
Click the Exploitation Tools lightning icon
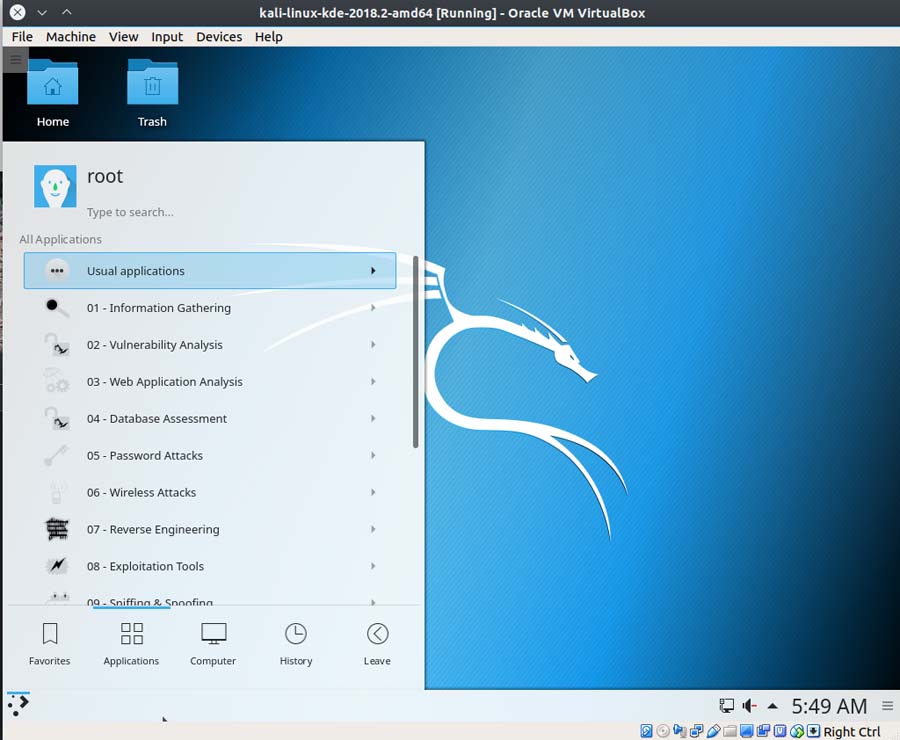(57, 566)
